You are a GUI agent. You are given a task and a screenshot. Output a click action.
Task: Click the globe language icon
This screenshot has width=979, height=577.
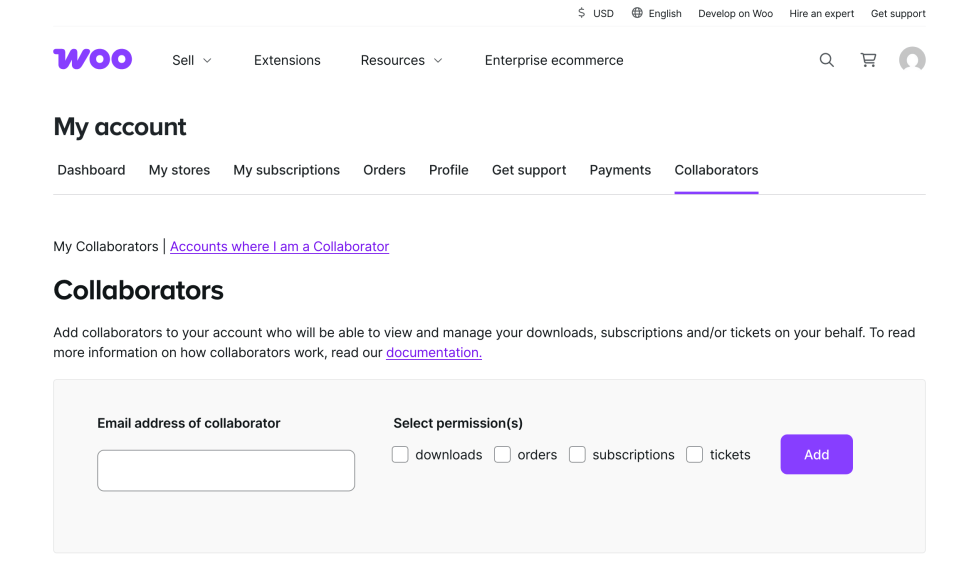click(637, 13)
